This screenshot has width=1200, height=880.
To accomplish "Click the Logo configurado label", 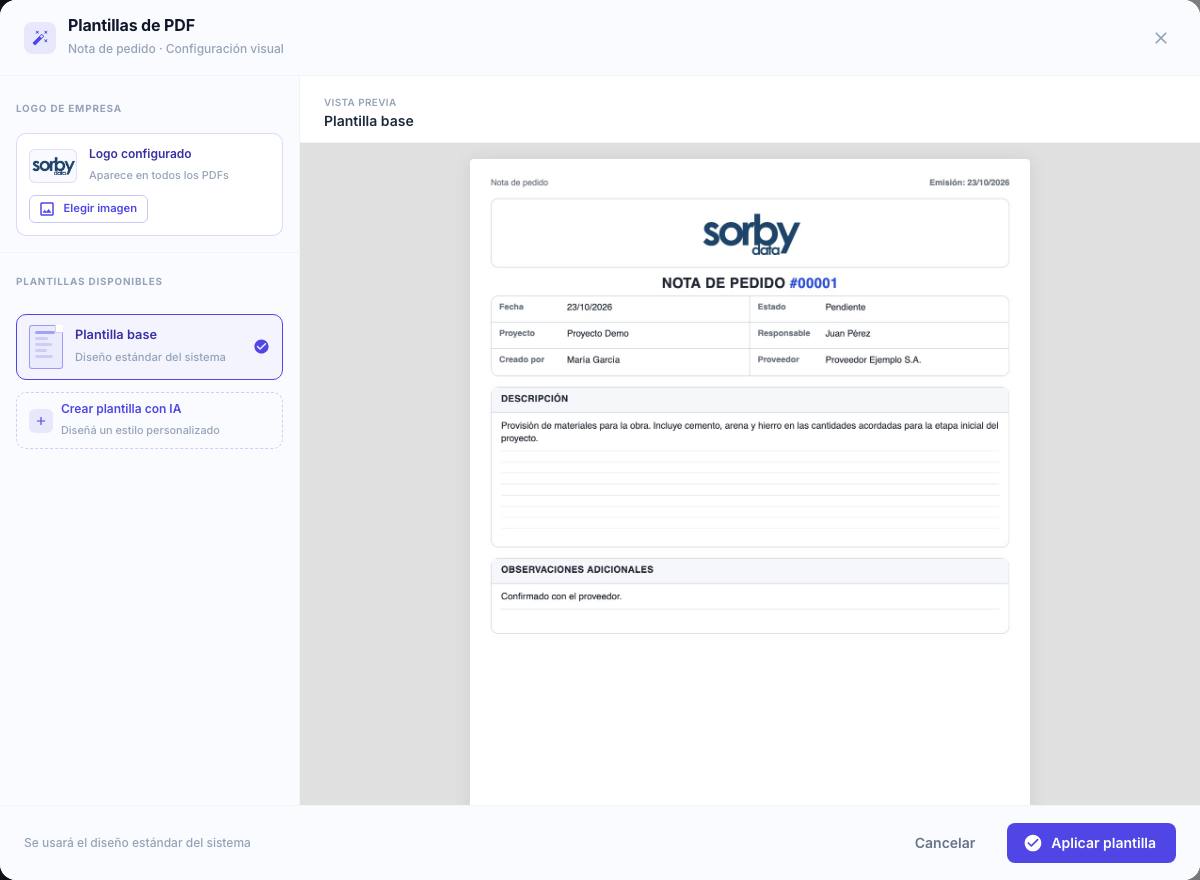I will [140, 154].
